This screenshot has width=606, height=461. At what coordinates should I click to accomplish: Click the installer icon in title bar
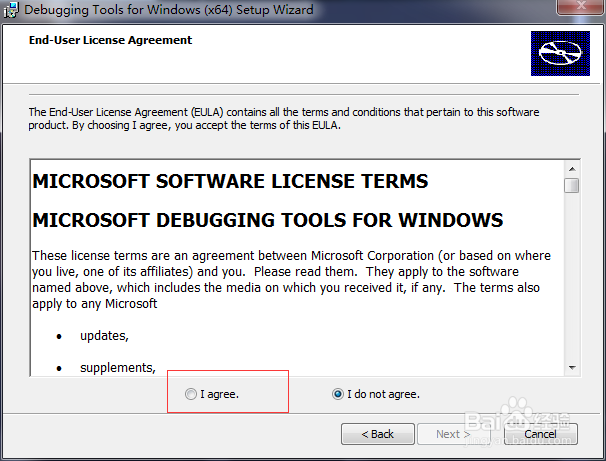(x=10, y=10)
